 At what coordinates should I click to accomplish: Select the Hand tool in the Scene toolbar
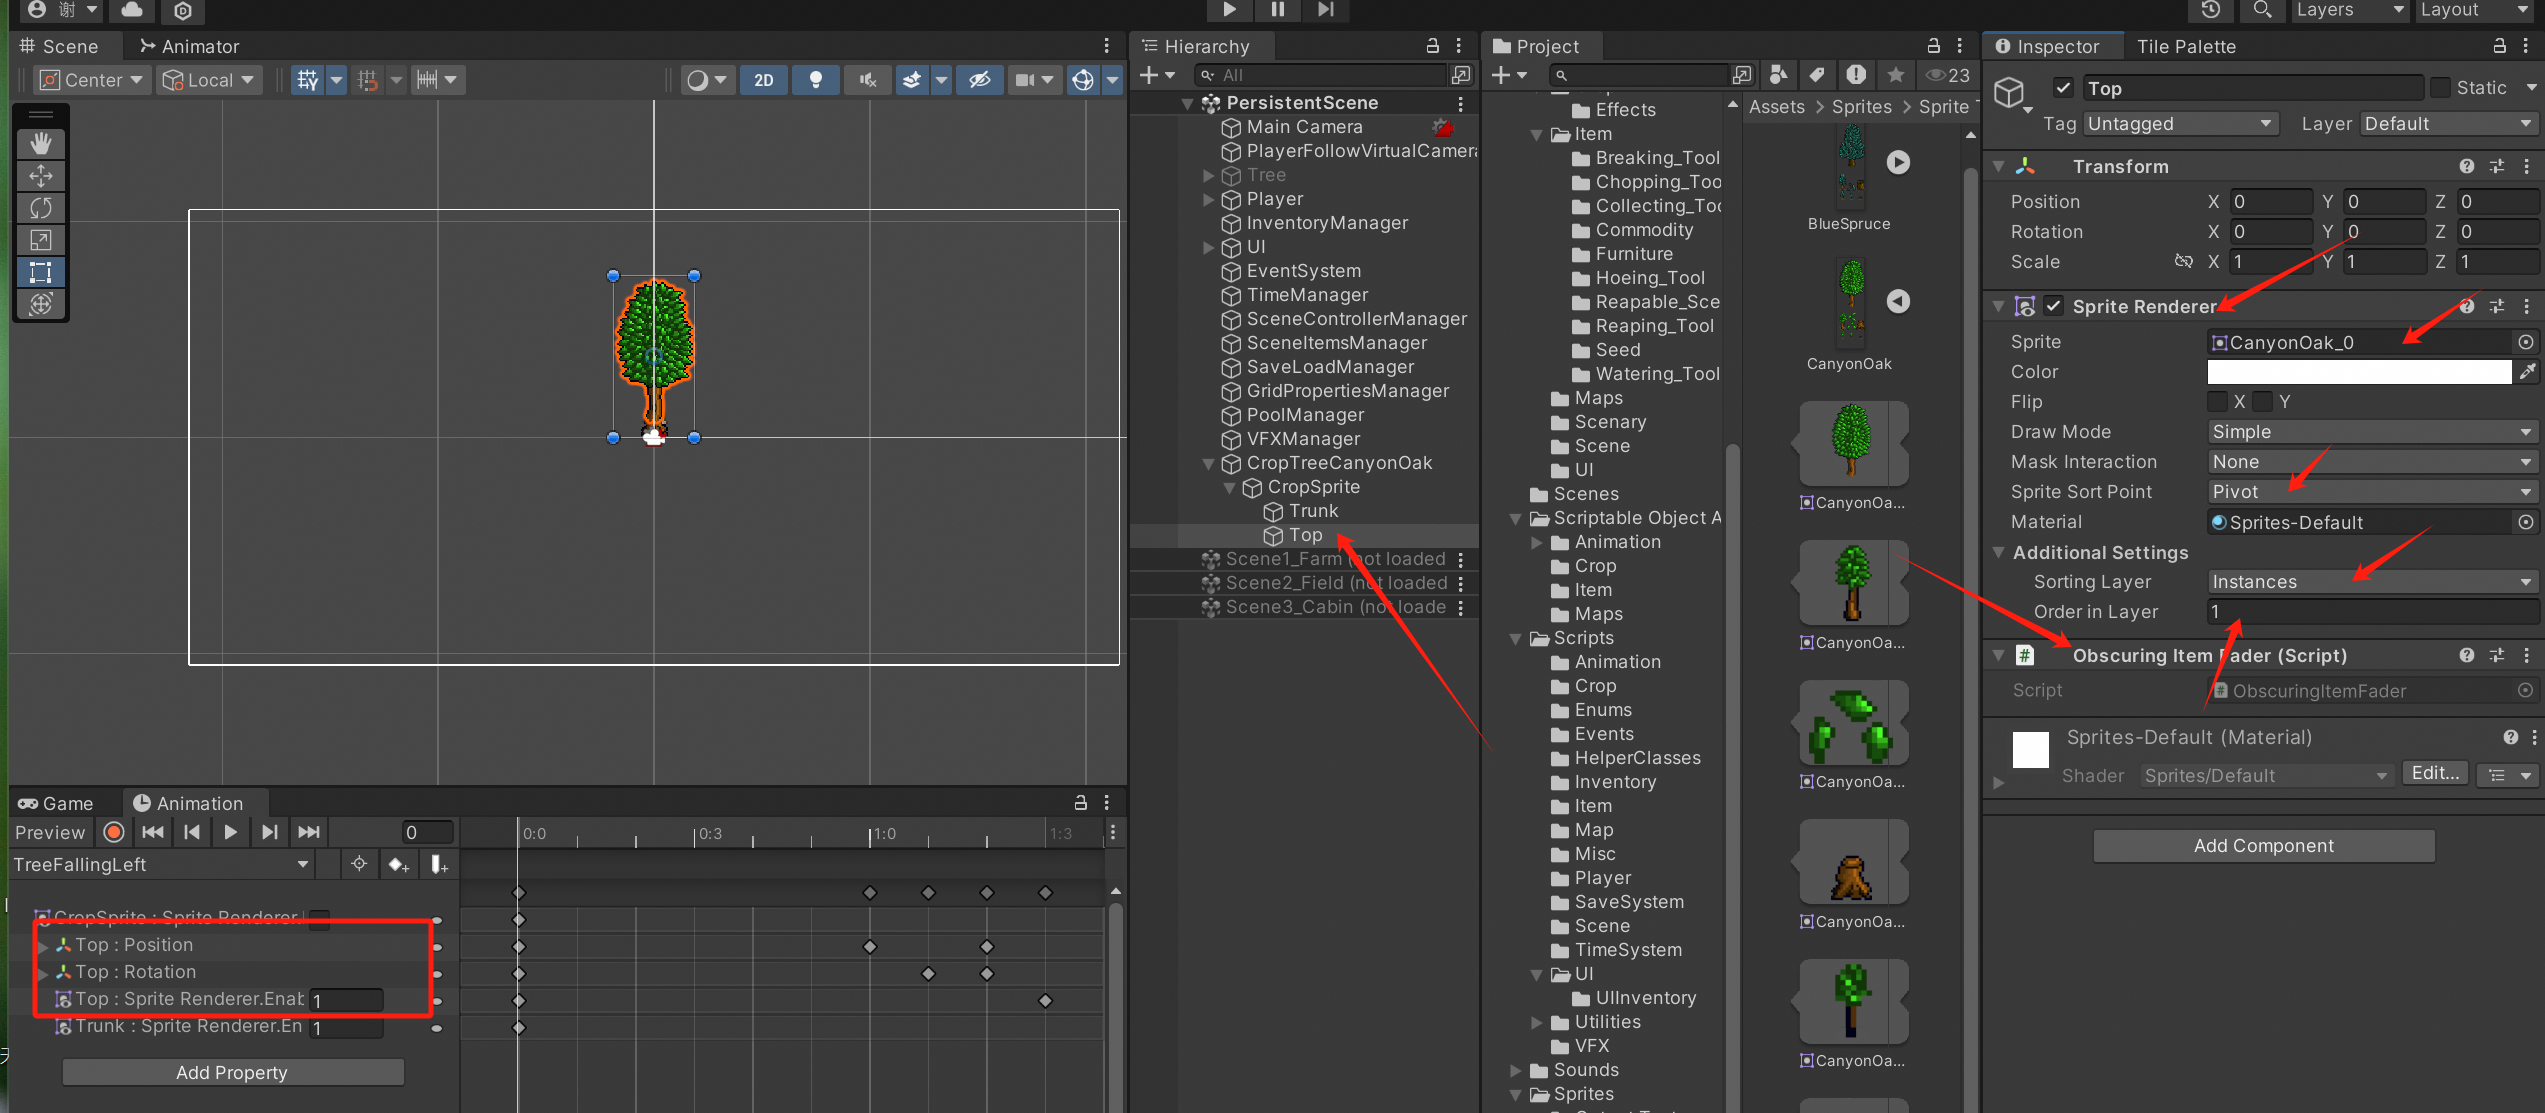40,143
